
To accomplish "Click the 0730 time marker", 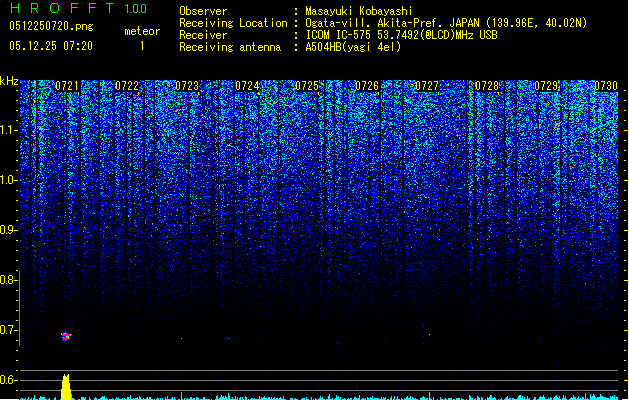I will tap(606, 86).
